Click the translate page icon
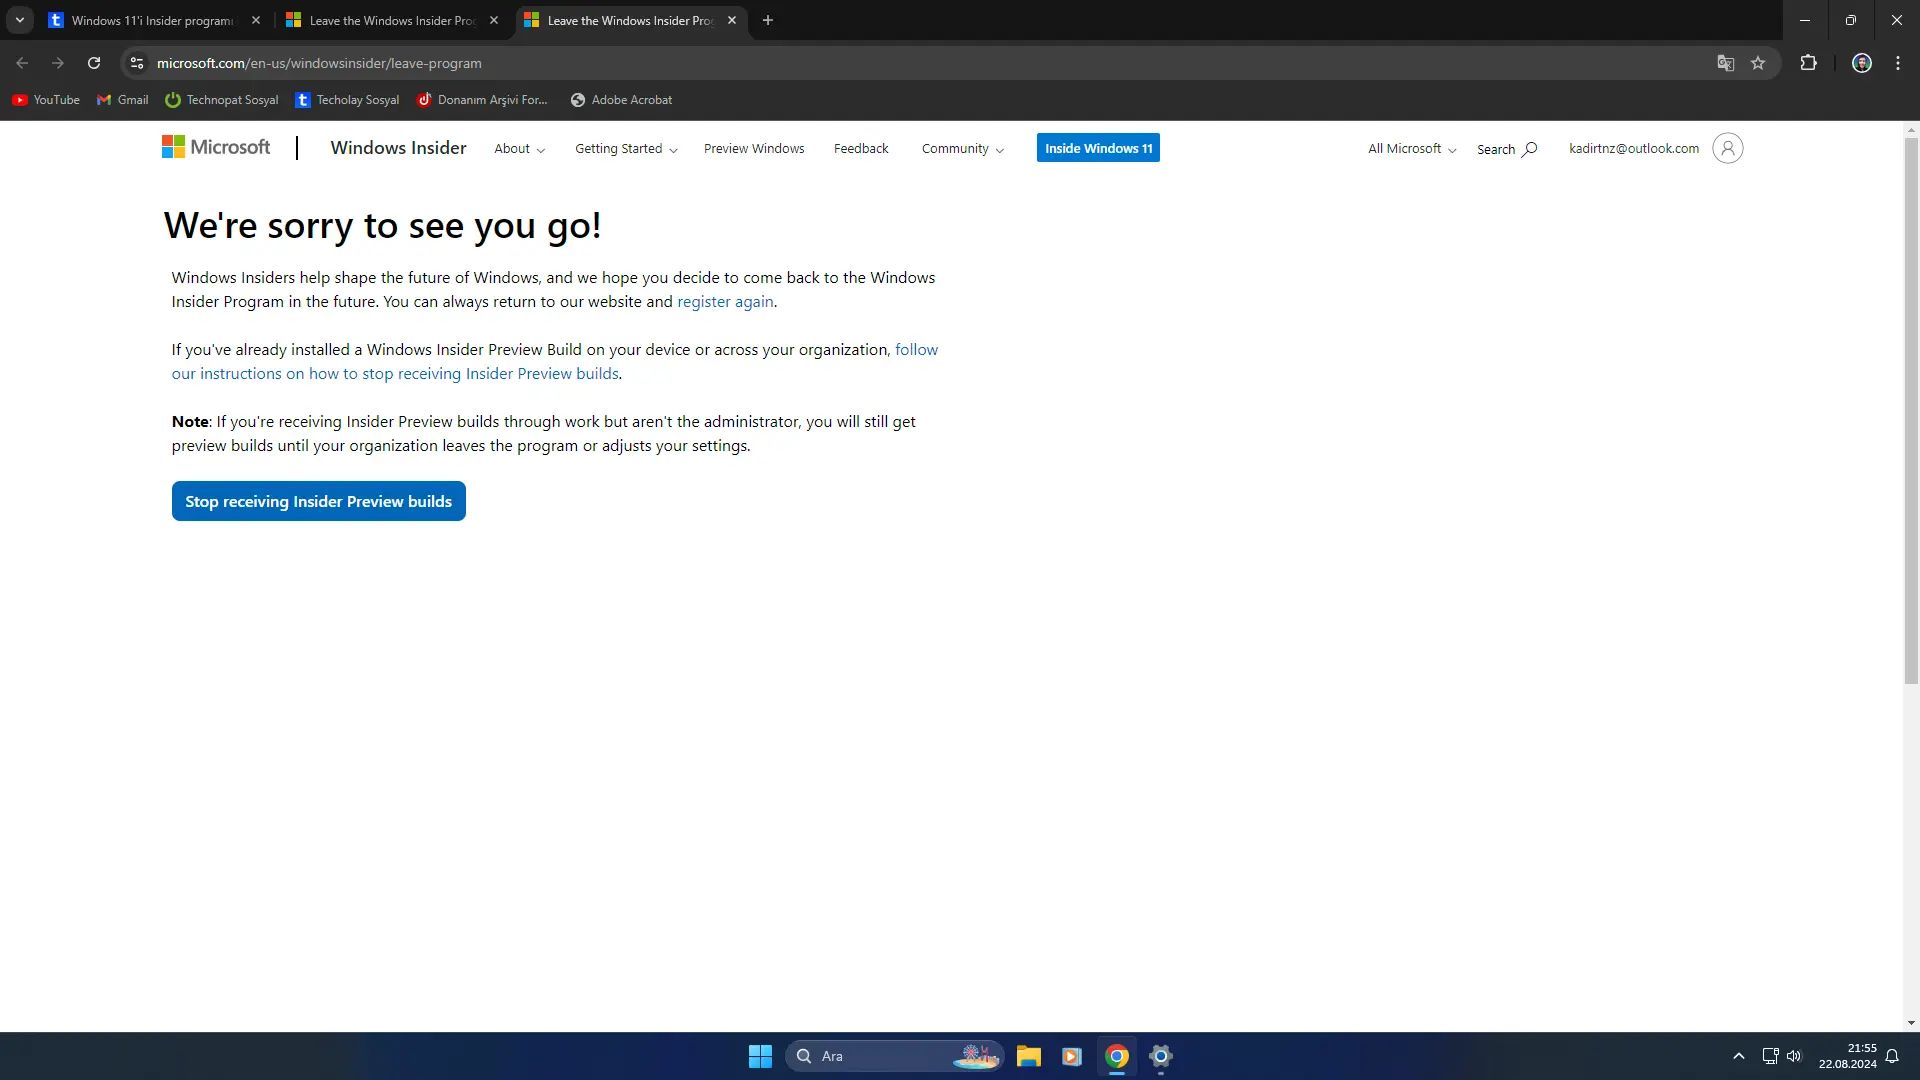Viewport: 1920px width, 1080px height. (x=1726, y=63)
